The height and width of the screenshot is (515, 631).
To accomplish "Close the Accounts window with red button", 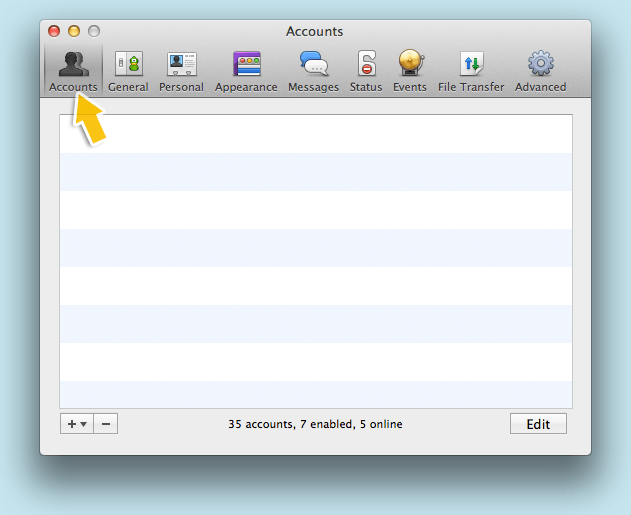I will coord(54,32).
